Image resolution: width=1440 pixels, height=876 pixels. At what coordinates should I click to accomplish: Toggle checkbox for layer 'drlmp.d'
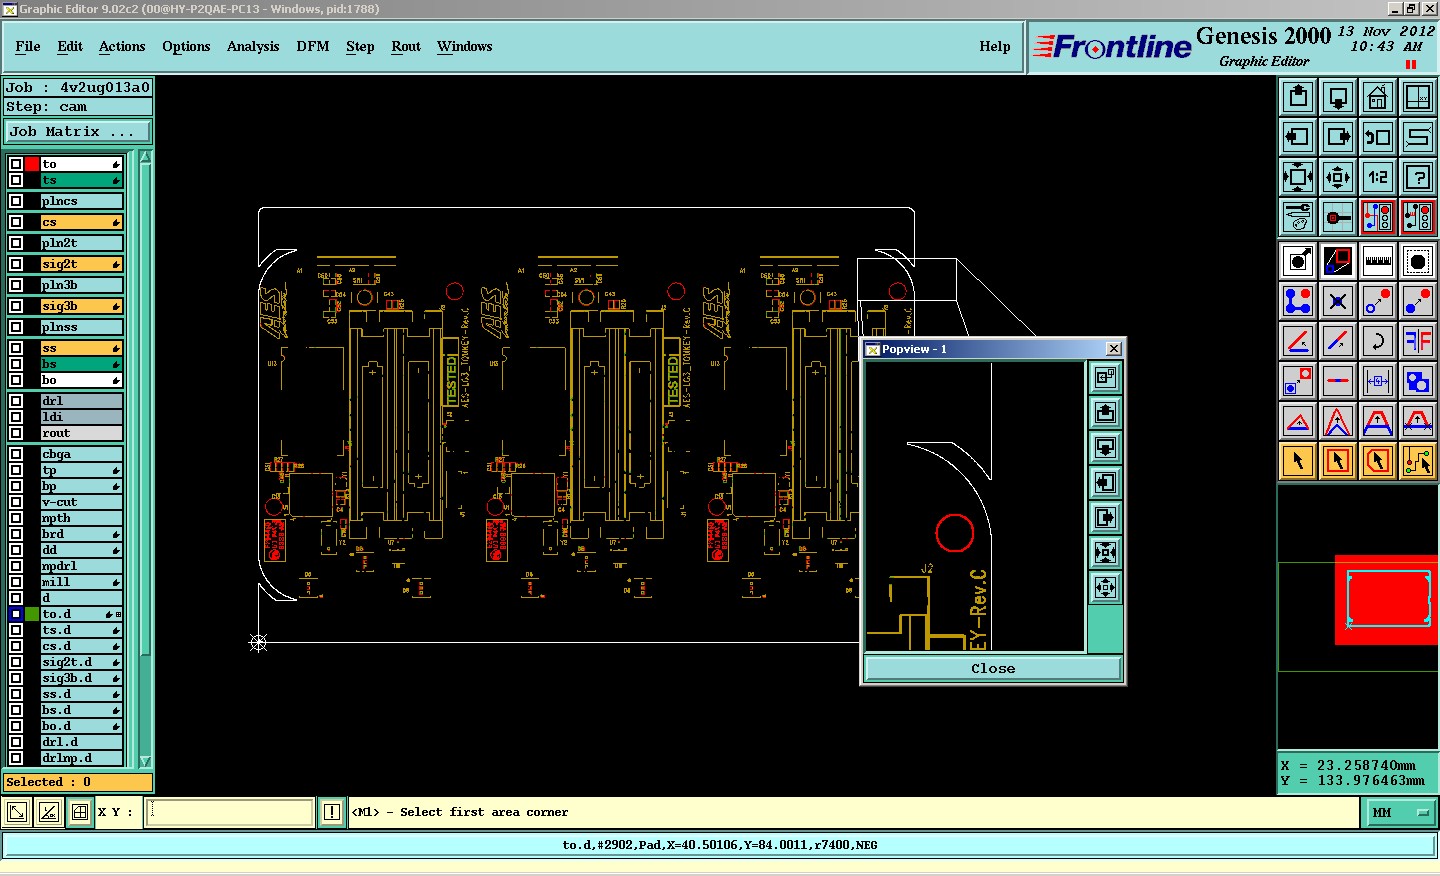coord(16,758)
